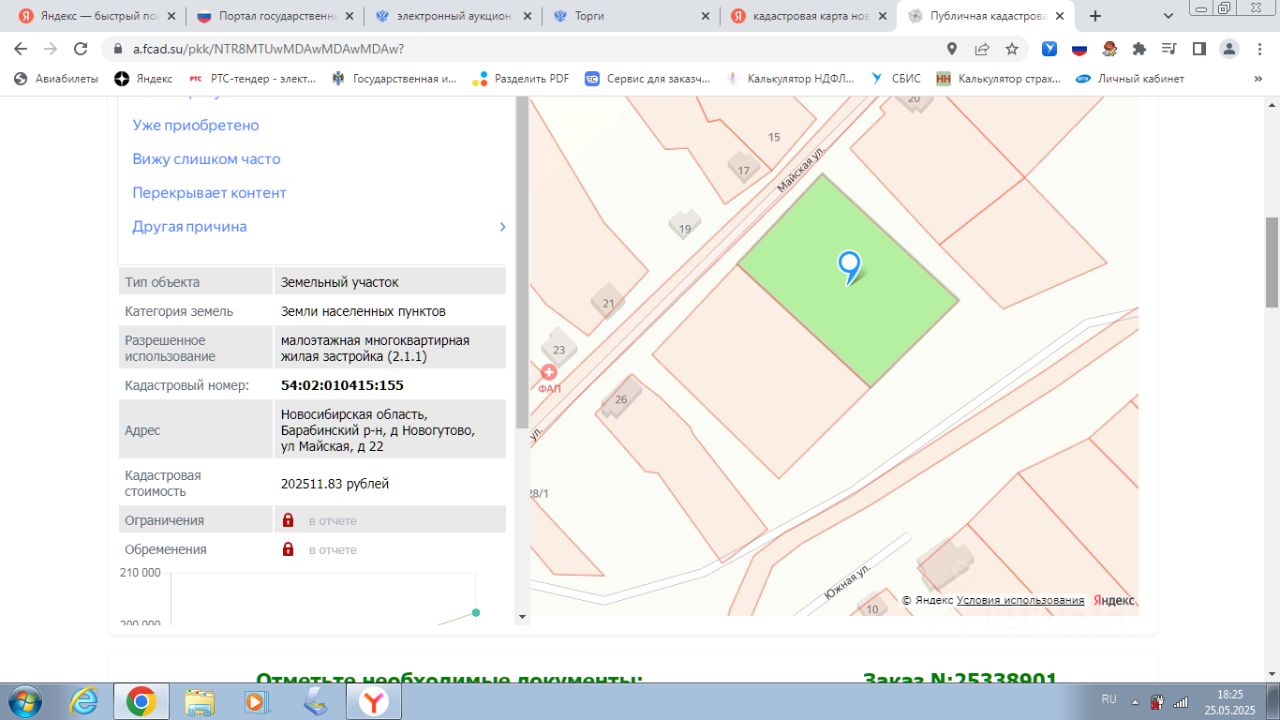
Task: Open Государственная и... bookmark
Action: coord(394,78)
